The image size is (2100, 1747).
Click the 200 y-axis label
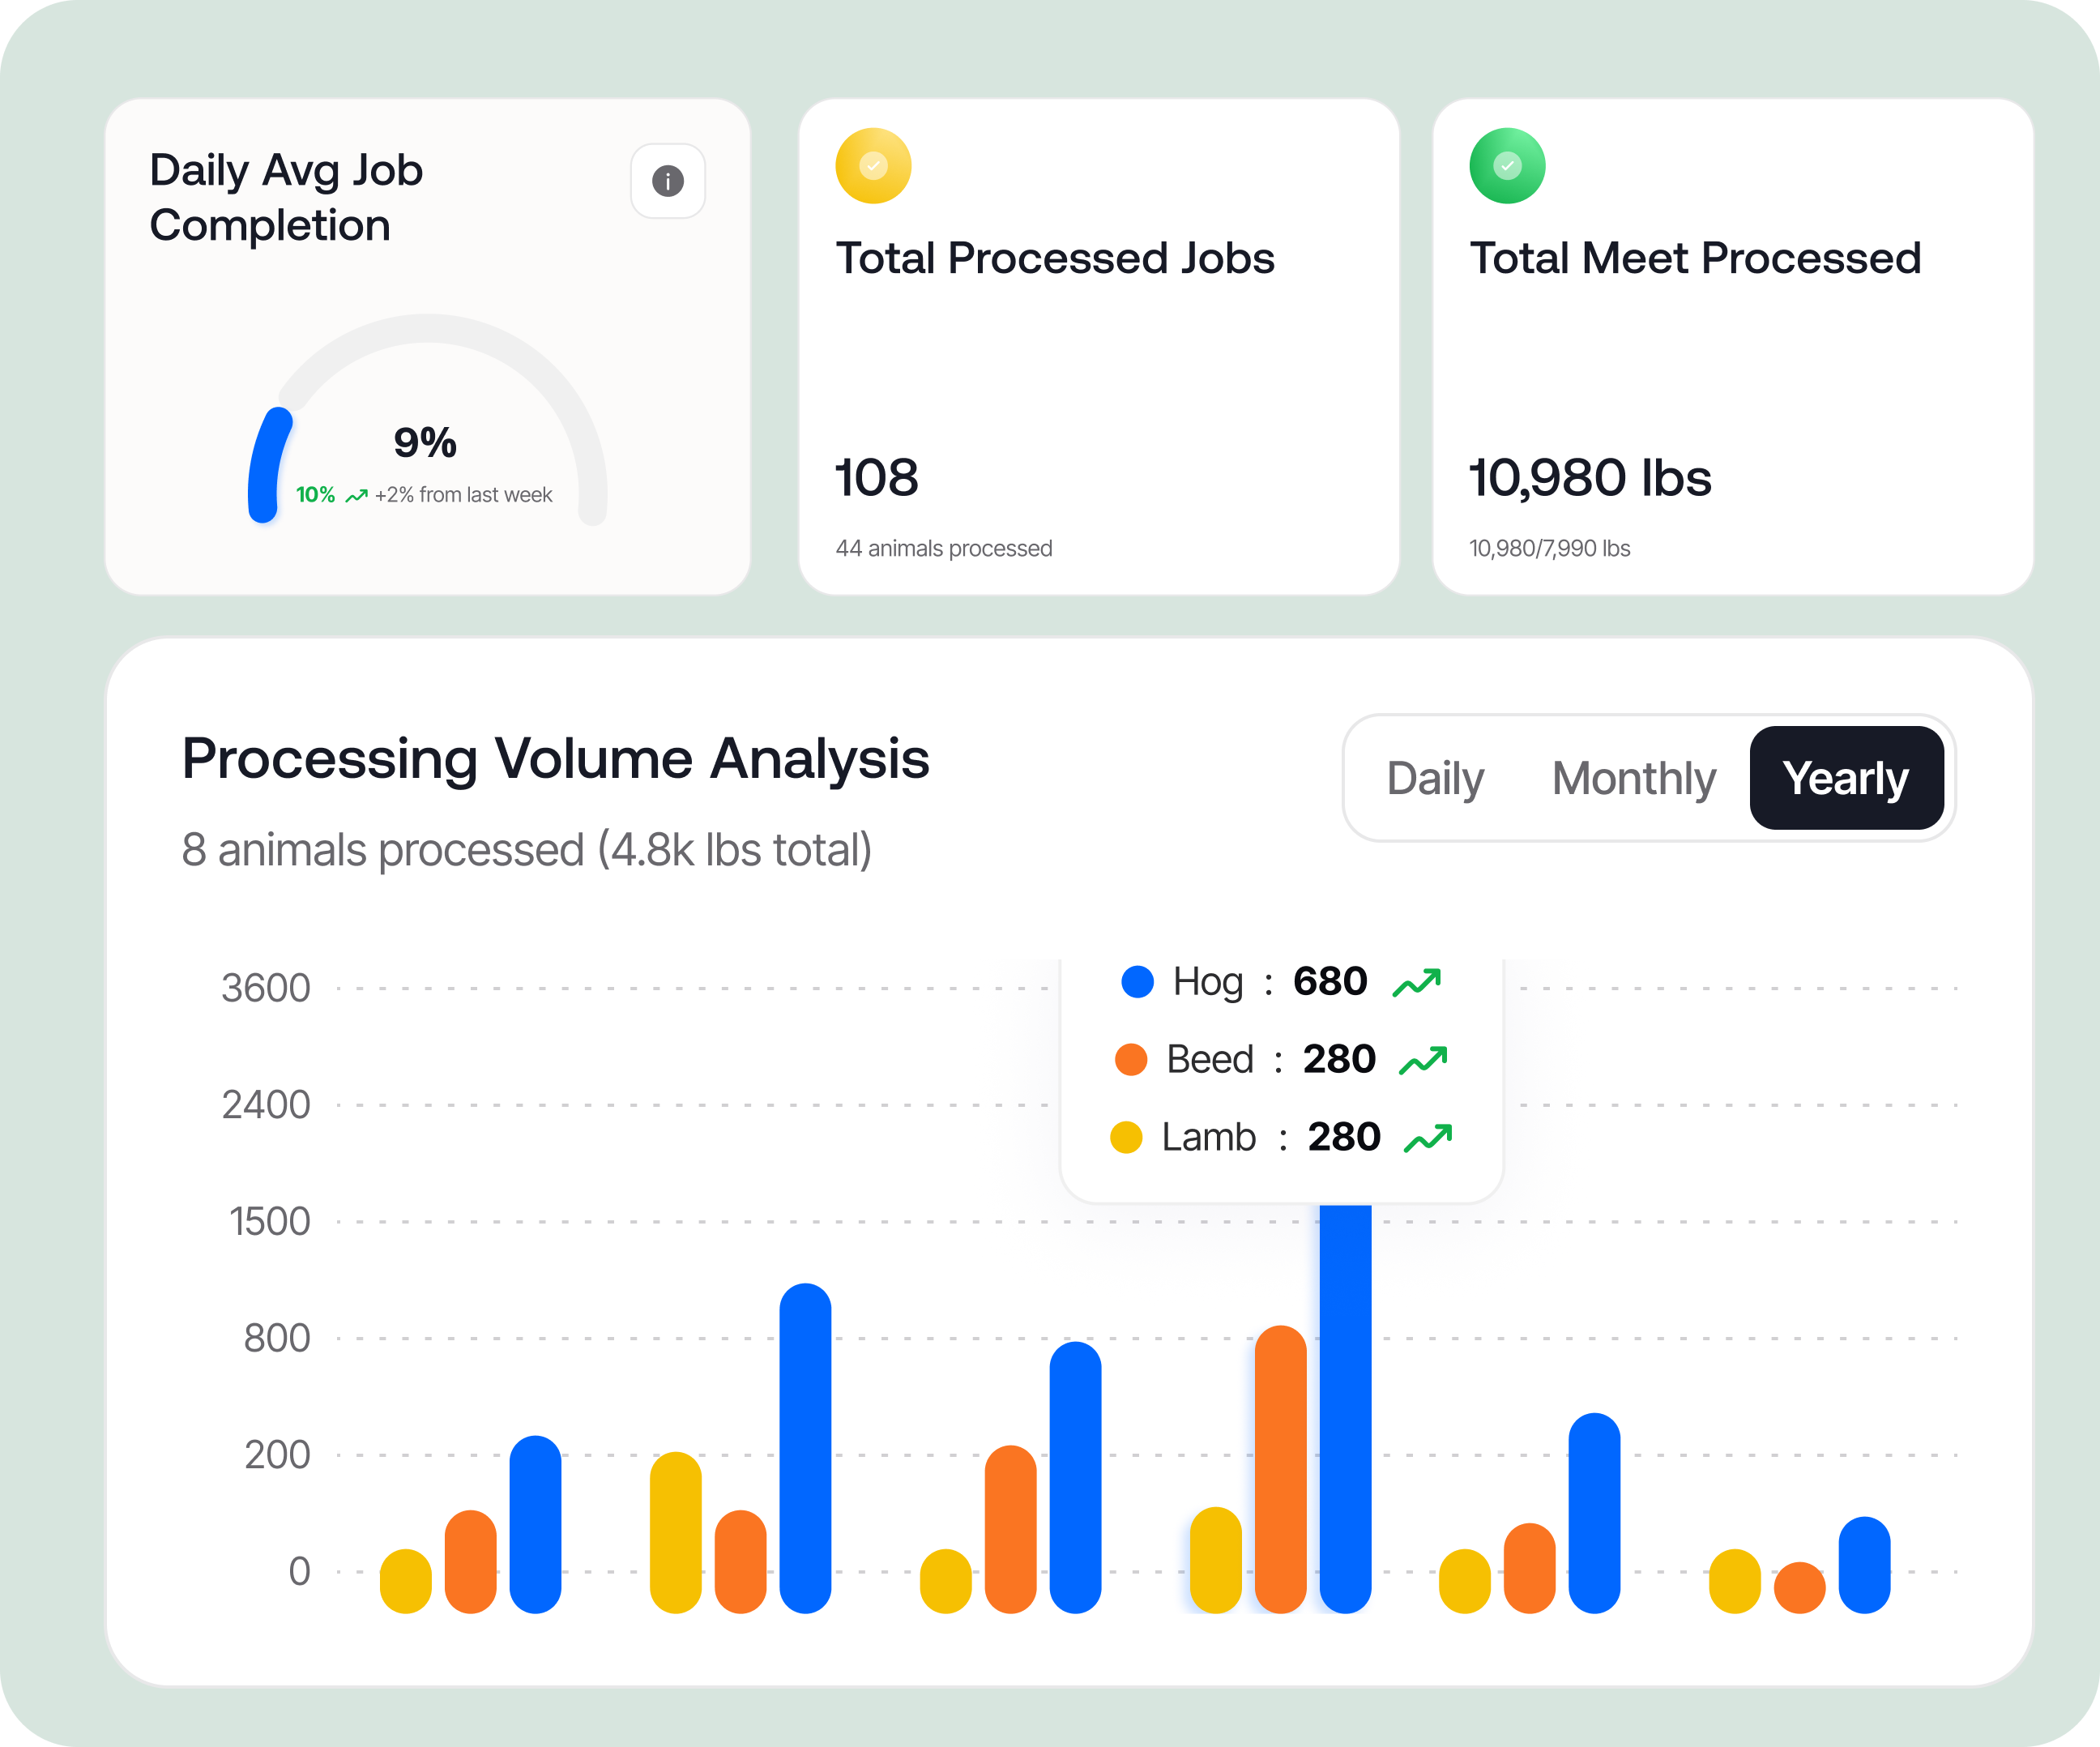coord(277,1455)
